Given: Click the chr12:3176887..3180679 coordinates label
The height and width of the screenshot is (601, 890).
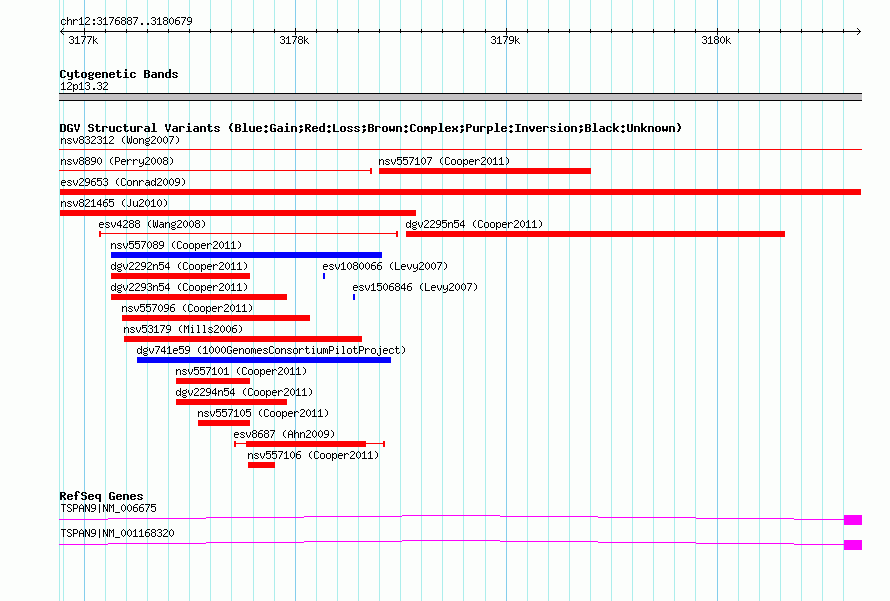Looking at the screenshot, I should coord(126,22).
